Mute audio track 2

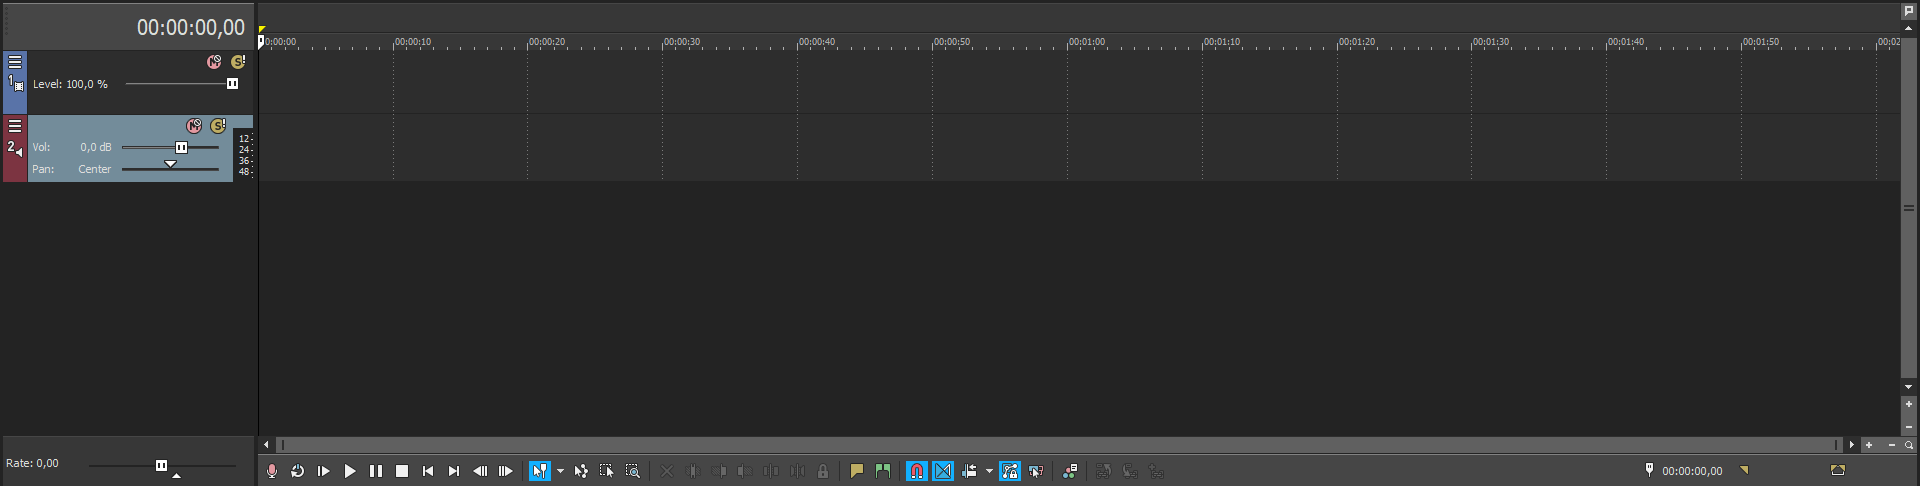pos(194,126)
